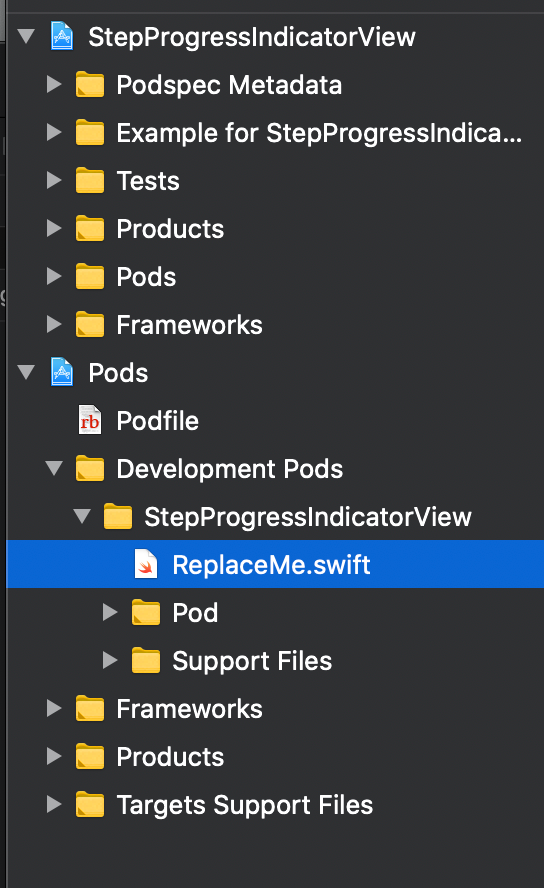Collapse the Development Pods group
544x888 pixels.
pos(54,468)
